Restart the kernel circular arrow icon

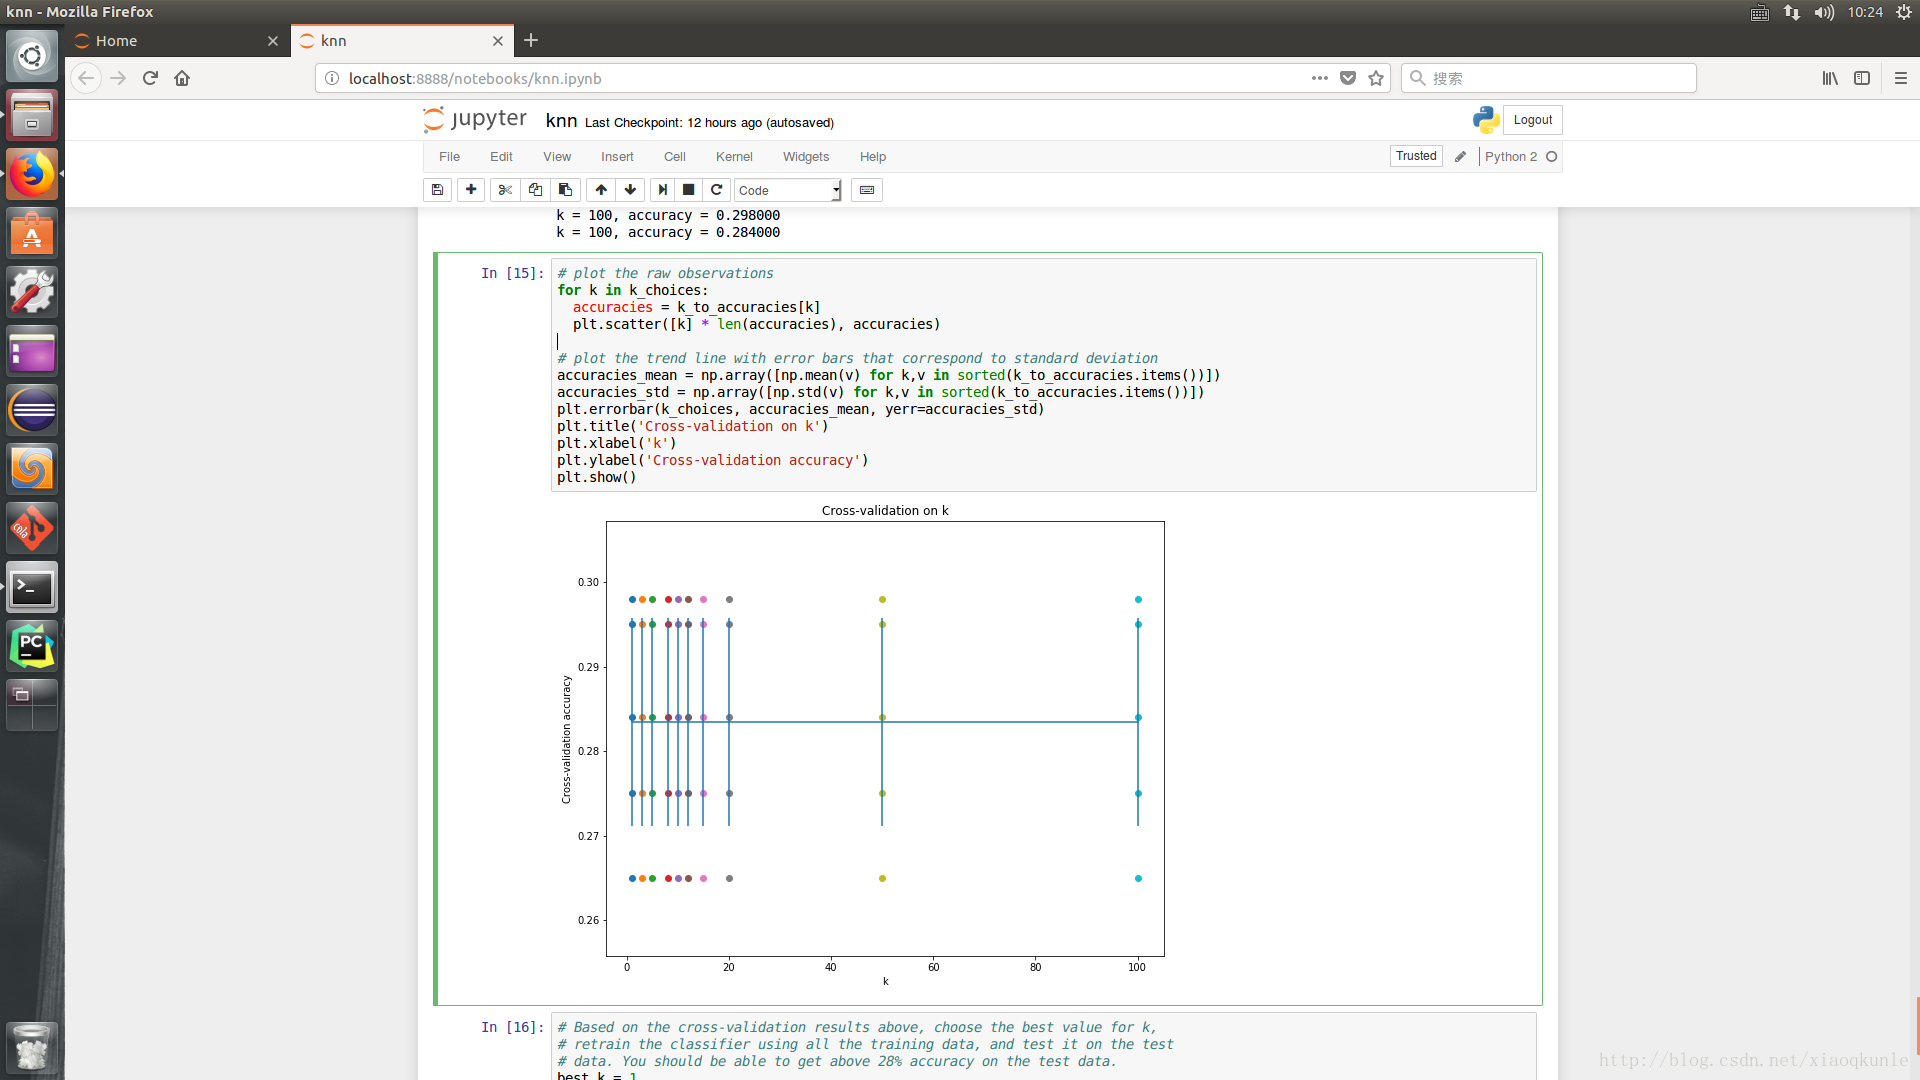coord(716,190)
